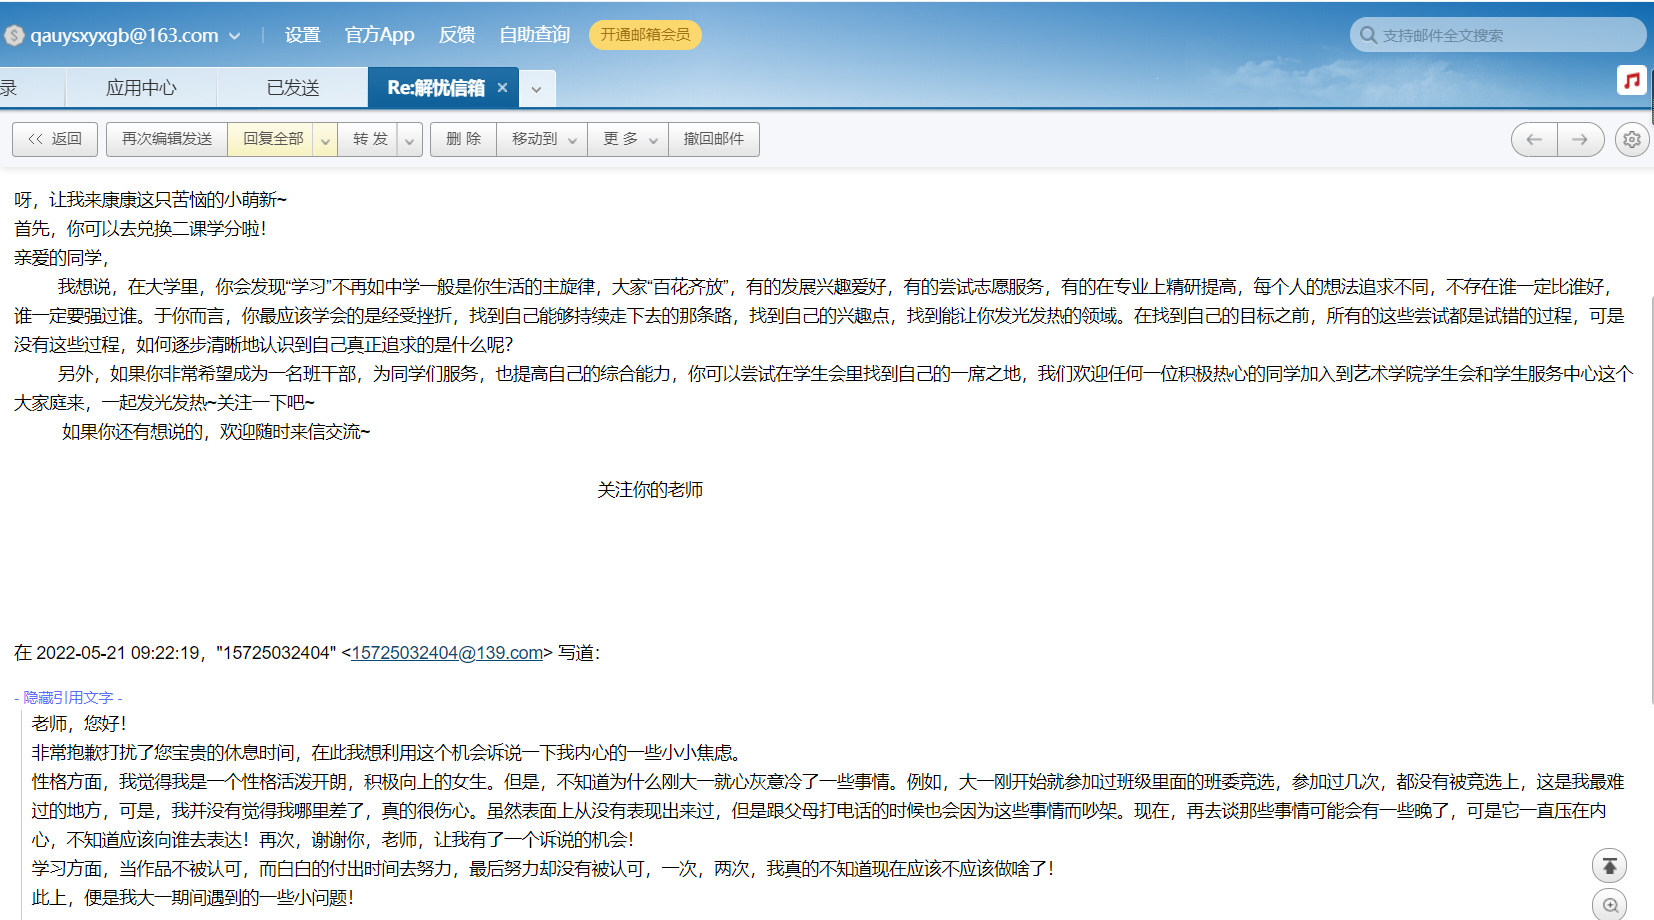The image size is (1654, 920).
Task: Expand the tab list dropdown arrow
Action: point(537,89)
